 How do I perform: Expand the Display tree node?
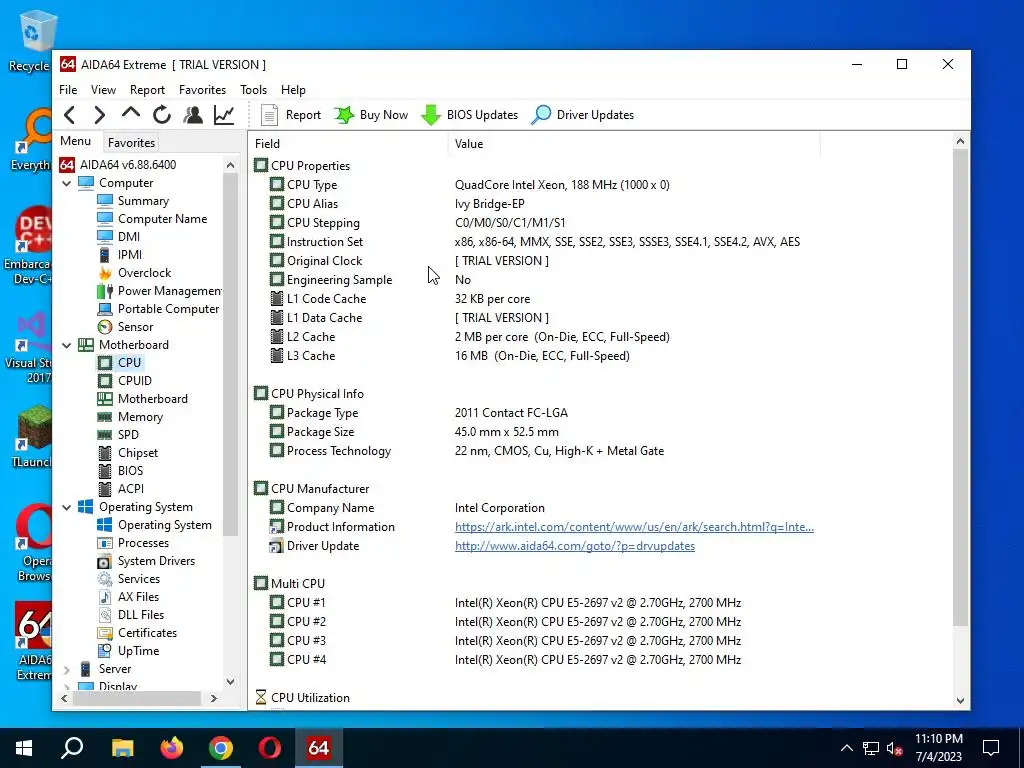67,686
